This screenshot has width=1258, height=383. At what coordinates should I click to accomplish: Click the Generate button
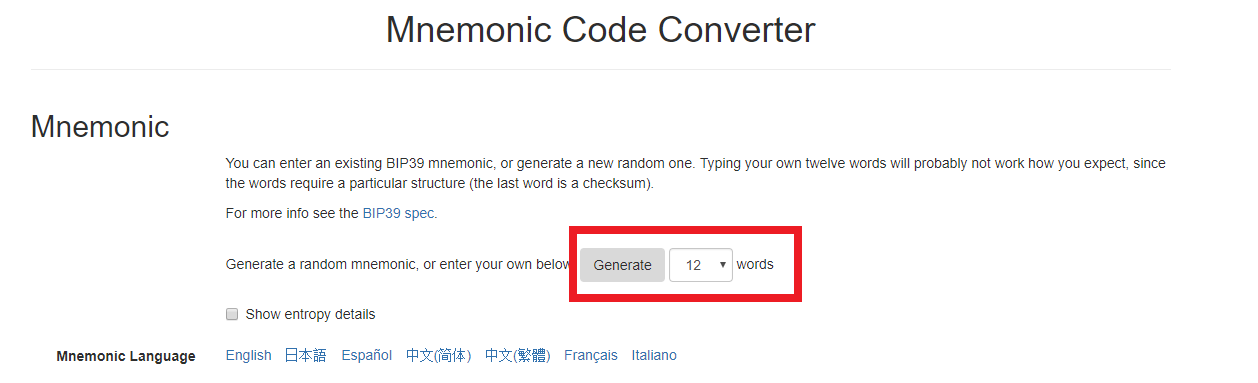coord(622,265)
